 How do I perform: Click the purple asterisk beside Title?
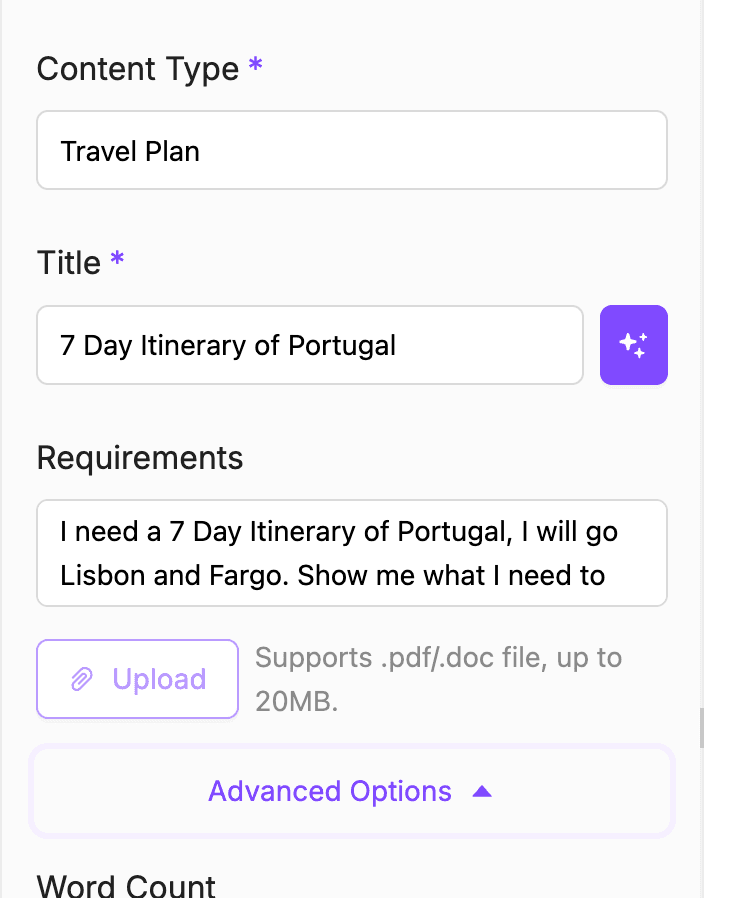coord(117,261)
